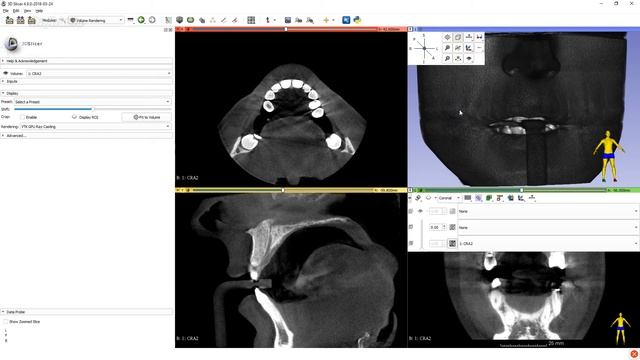Toggle the crosshair toolbar icon
Screen dimensions: 640x360
point(326,20)
